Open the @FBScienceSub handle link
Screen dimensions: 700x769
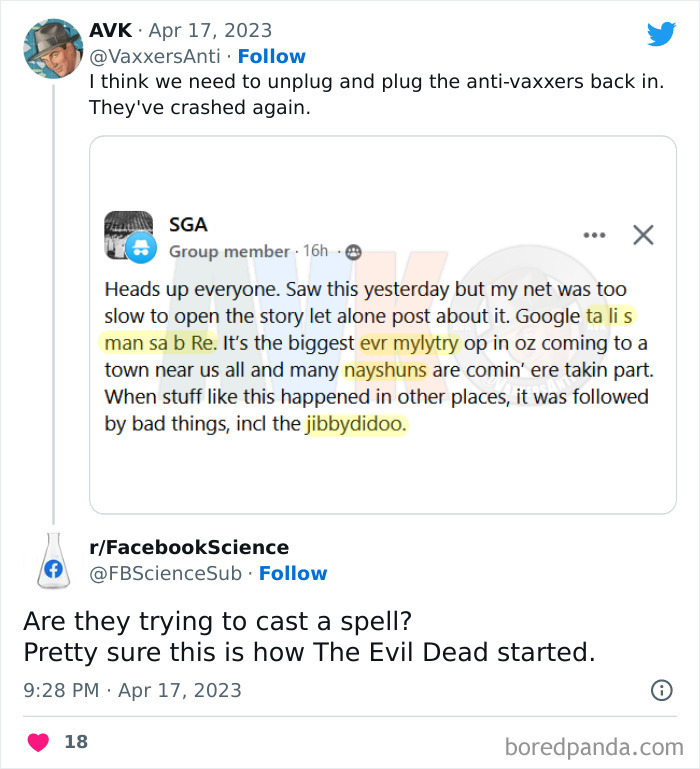pyautogui.click(x=167, y=573)
